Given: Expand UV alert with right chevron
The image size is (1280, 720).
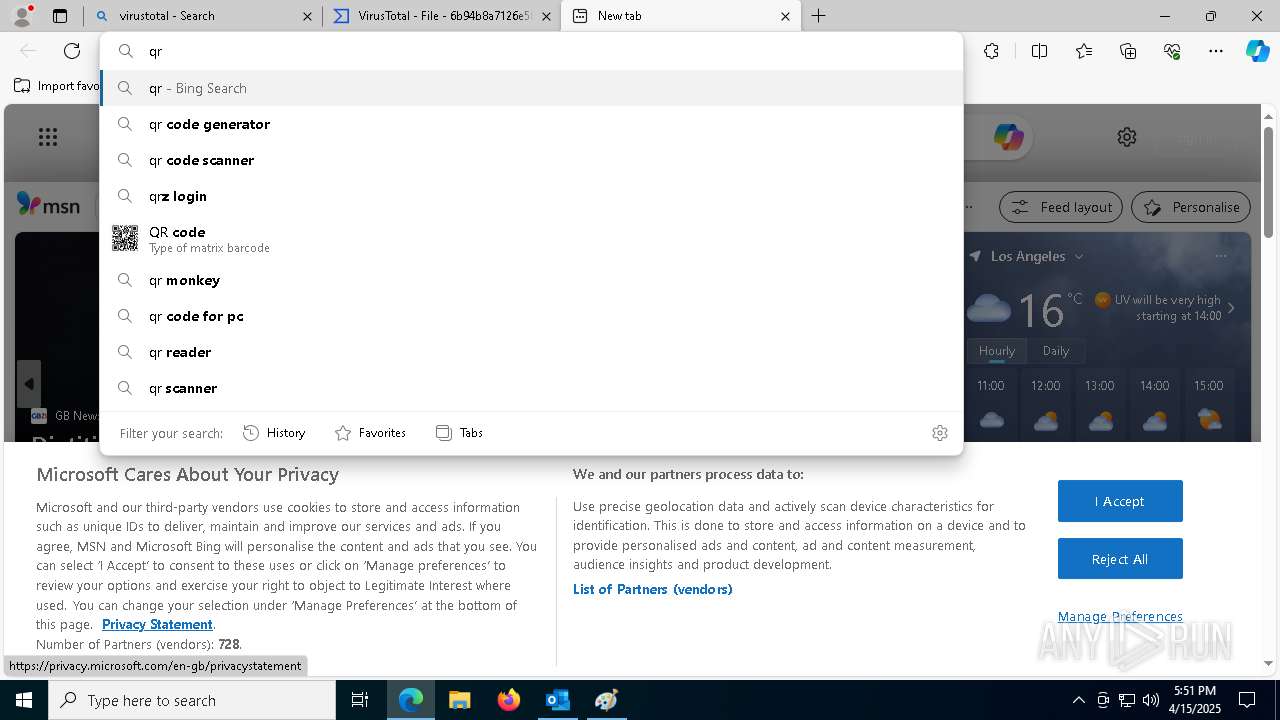Looking at the screenshot, I should pyautogui.click(x=1231, y=308).
